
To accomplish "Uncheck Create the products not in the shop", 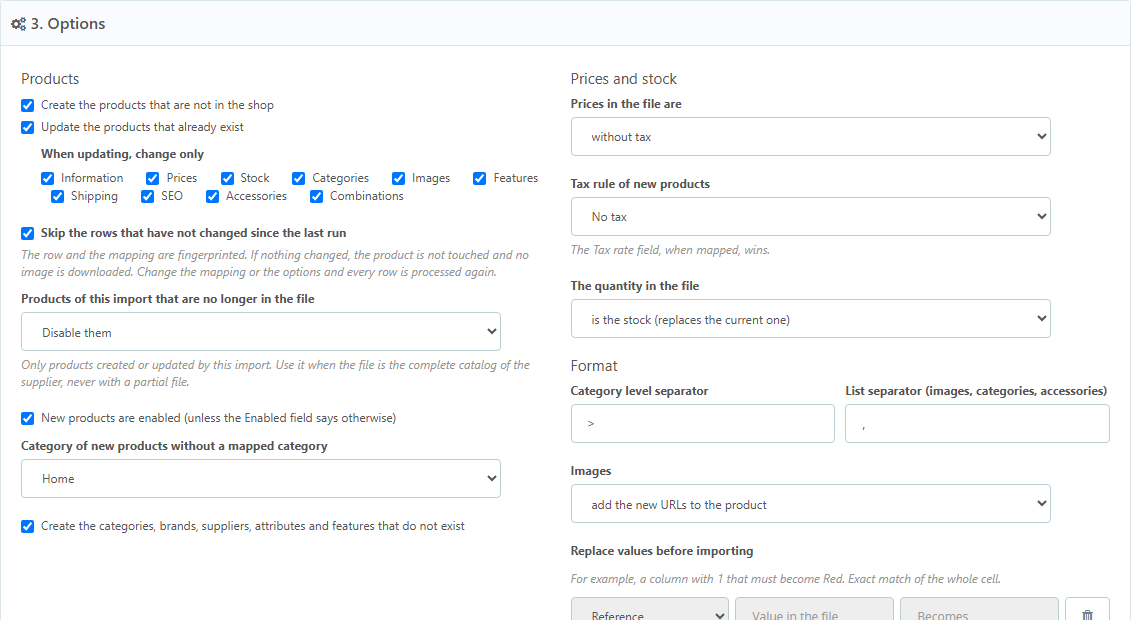I will click(x=27, y=105).
